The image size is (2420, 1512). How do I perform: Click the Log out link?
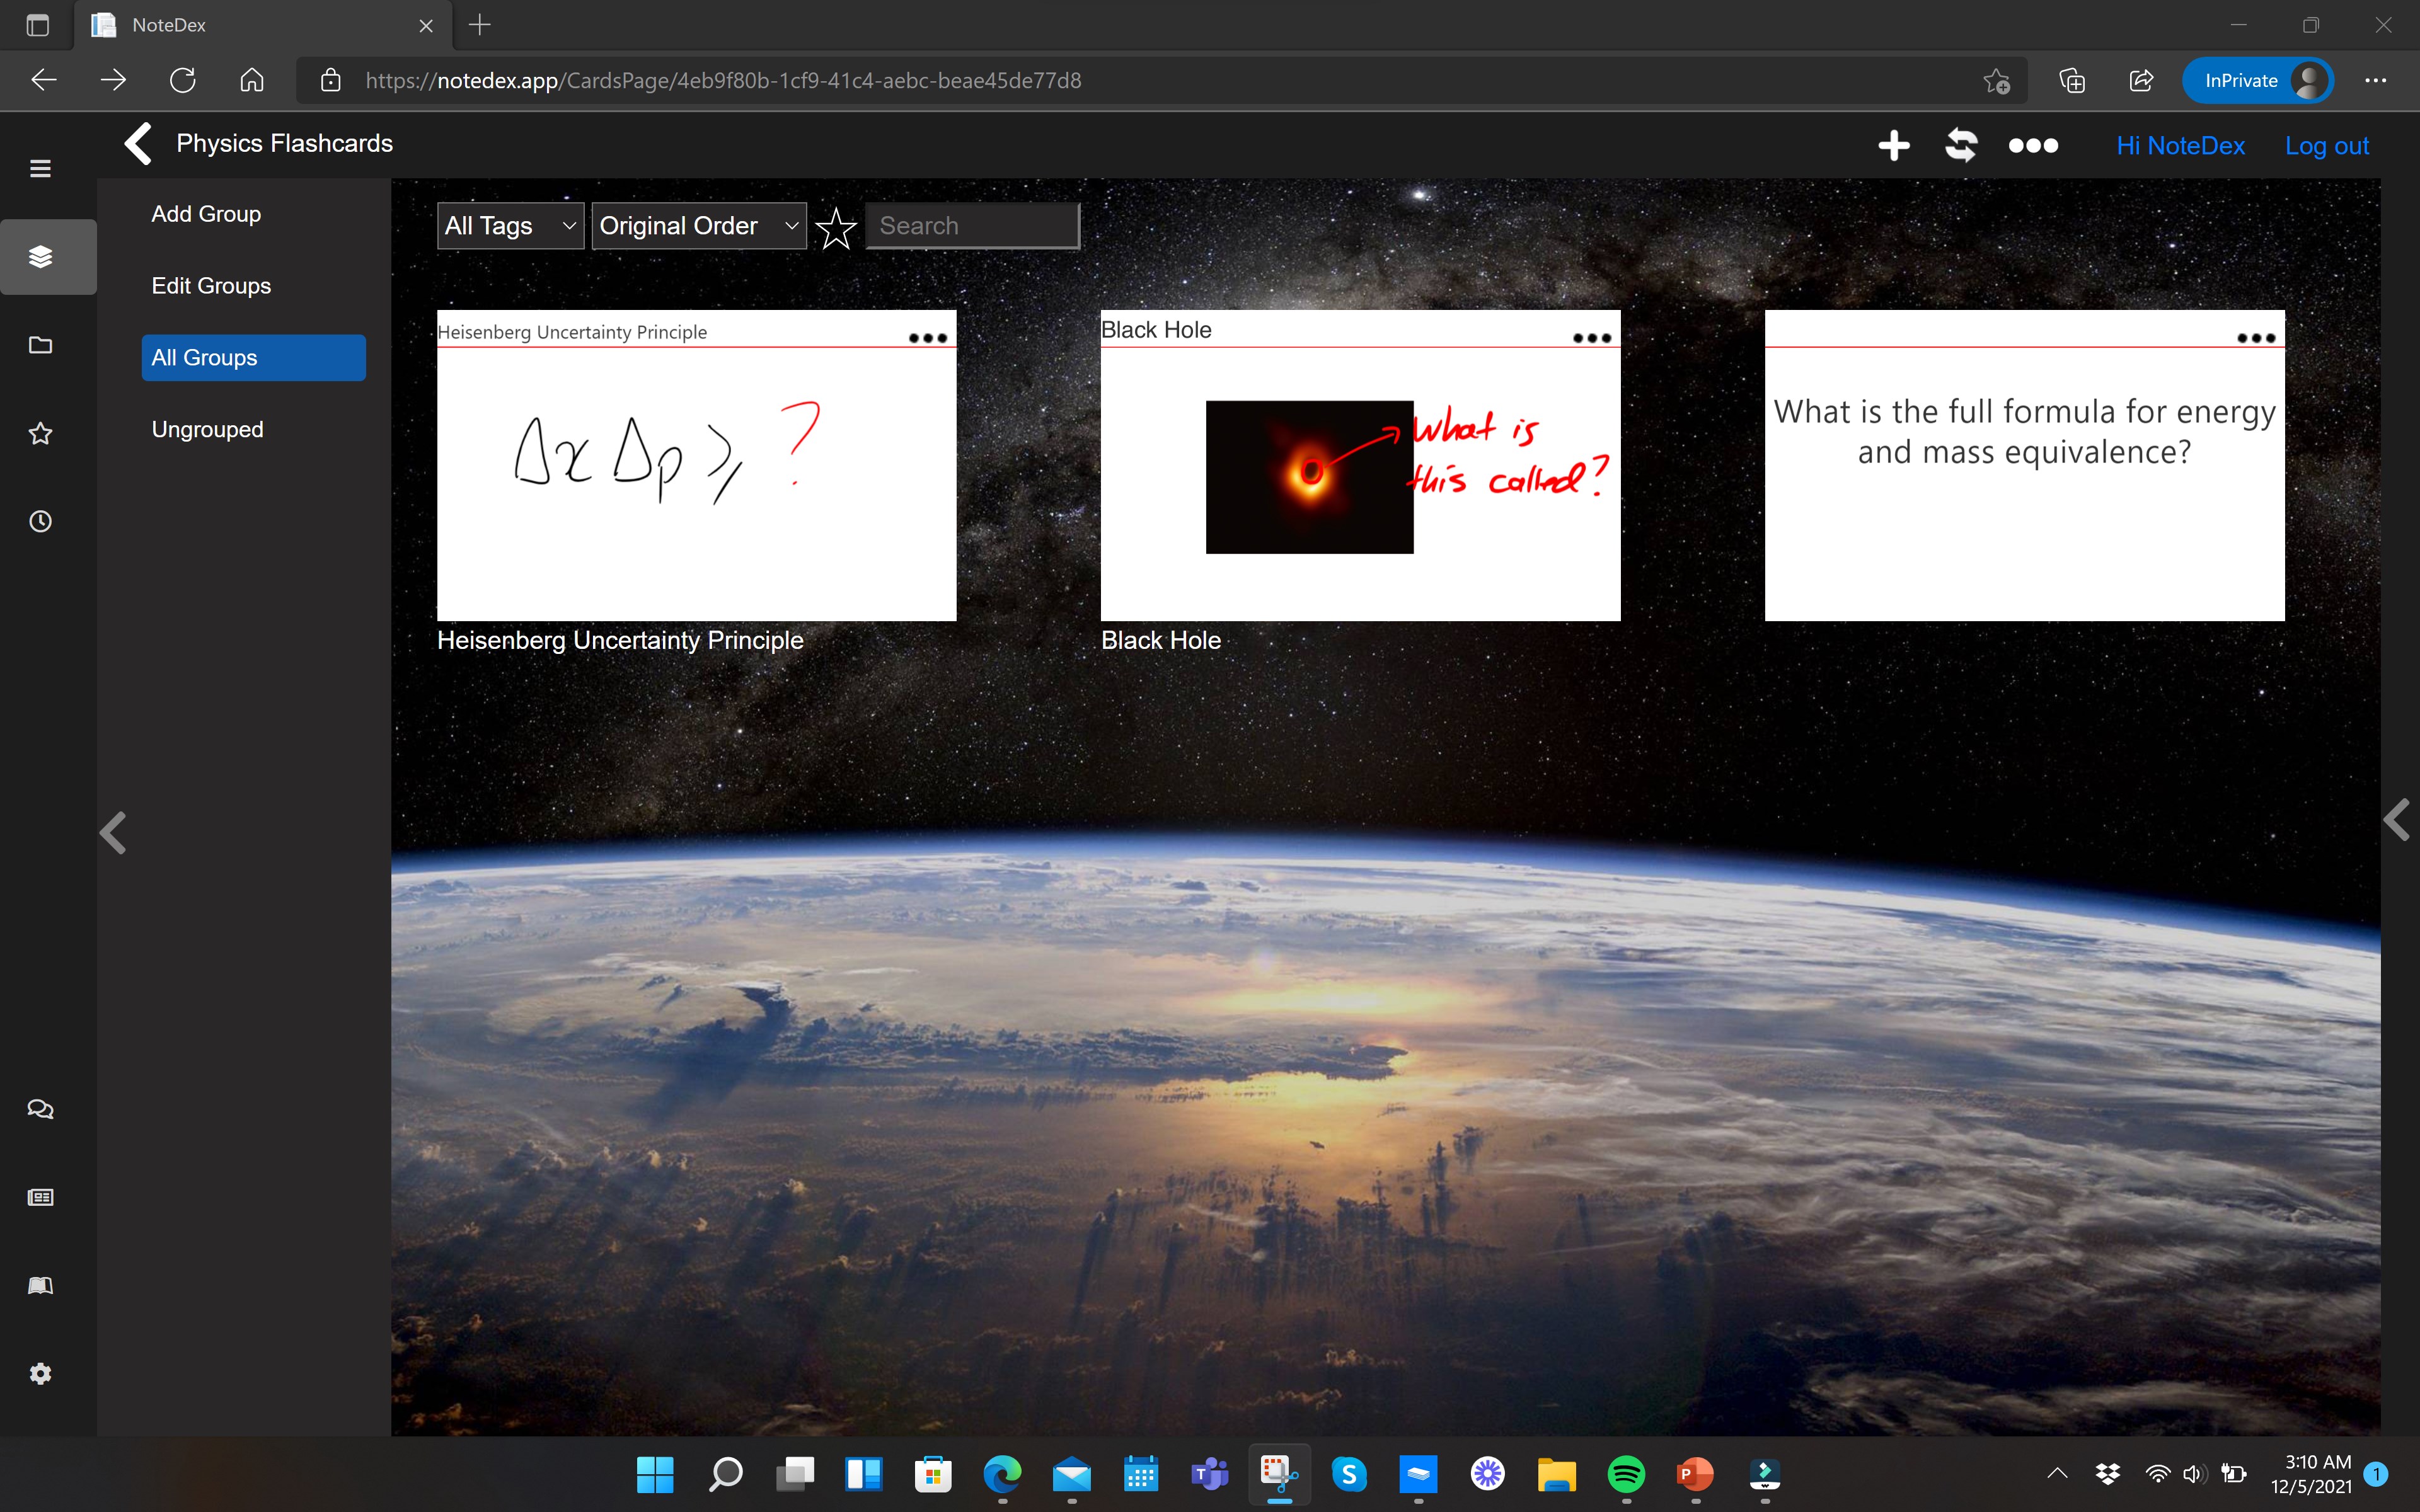[x=2326, y=146]
